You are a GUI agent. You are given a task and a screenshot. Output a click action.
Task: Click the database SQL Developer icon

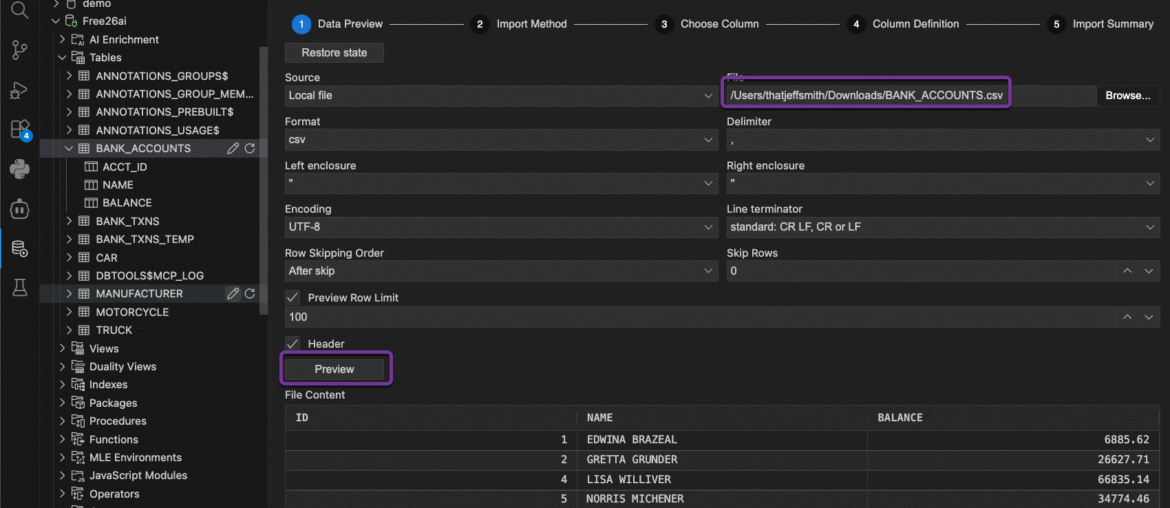pyautogui.click(x=19, y=248)
